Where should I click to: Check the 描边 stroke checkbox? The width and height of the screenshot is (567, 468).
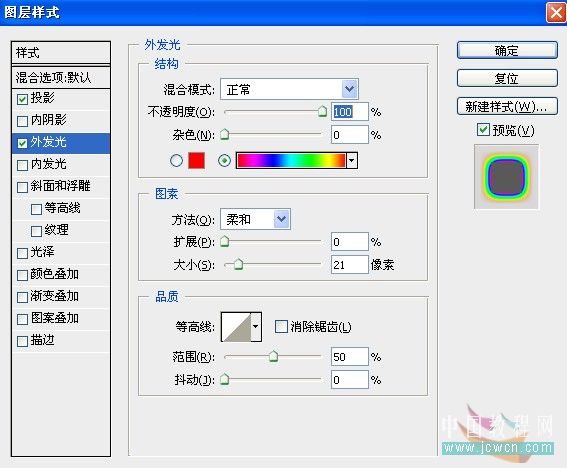click(x=22, y=341)
